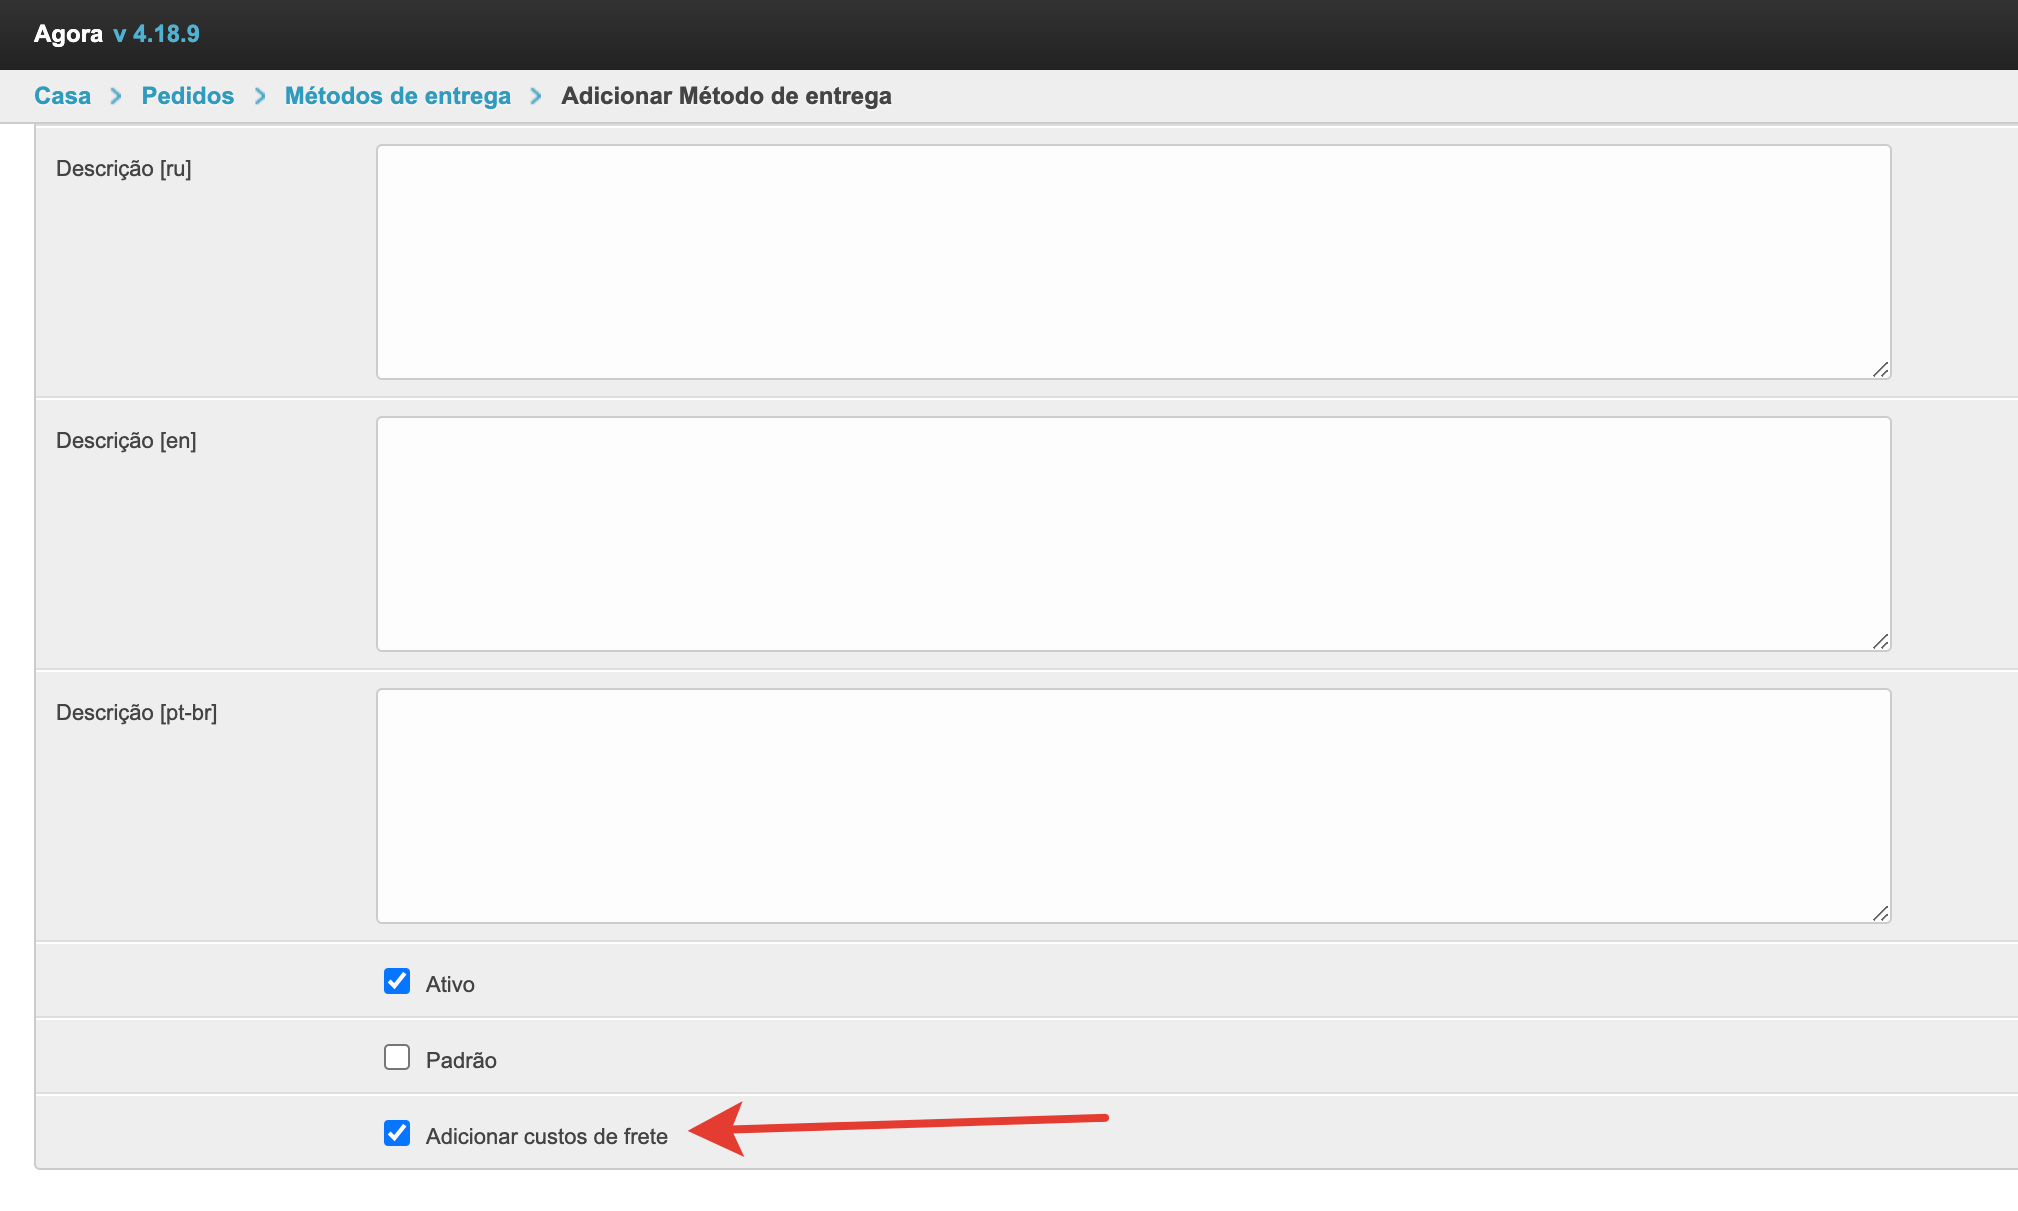Focus the Descrição [ru] text area
This screenshot has height=1211, width=2018.
click(1133, 262)
